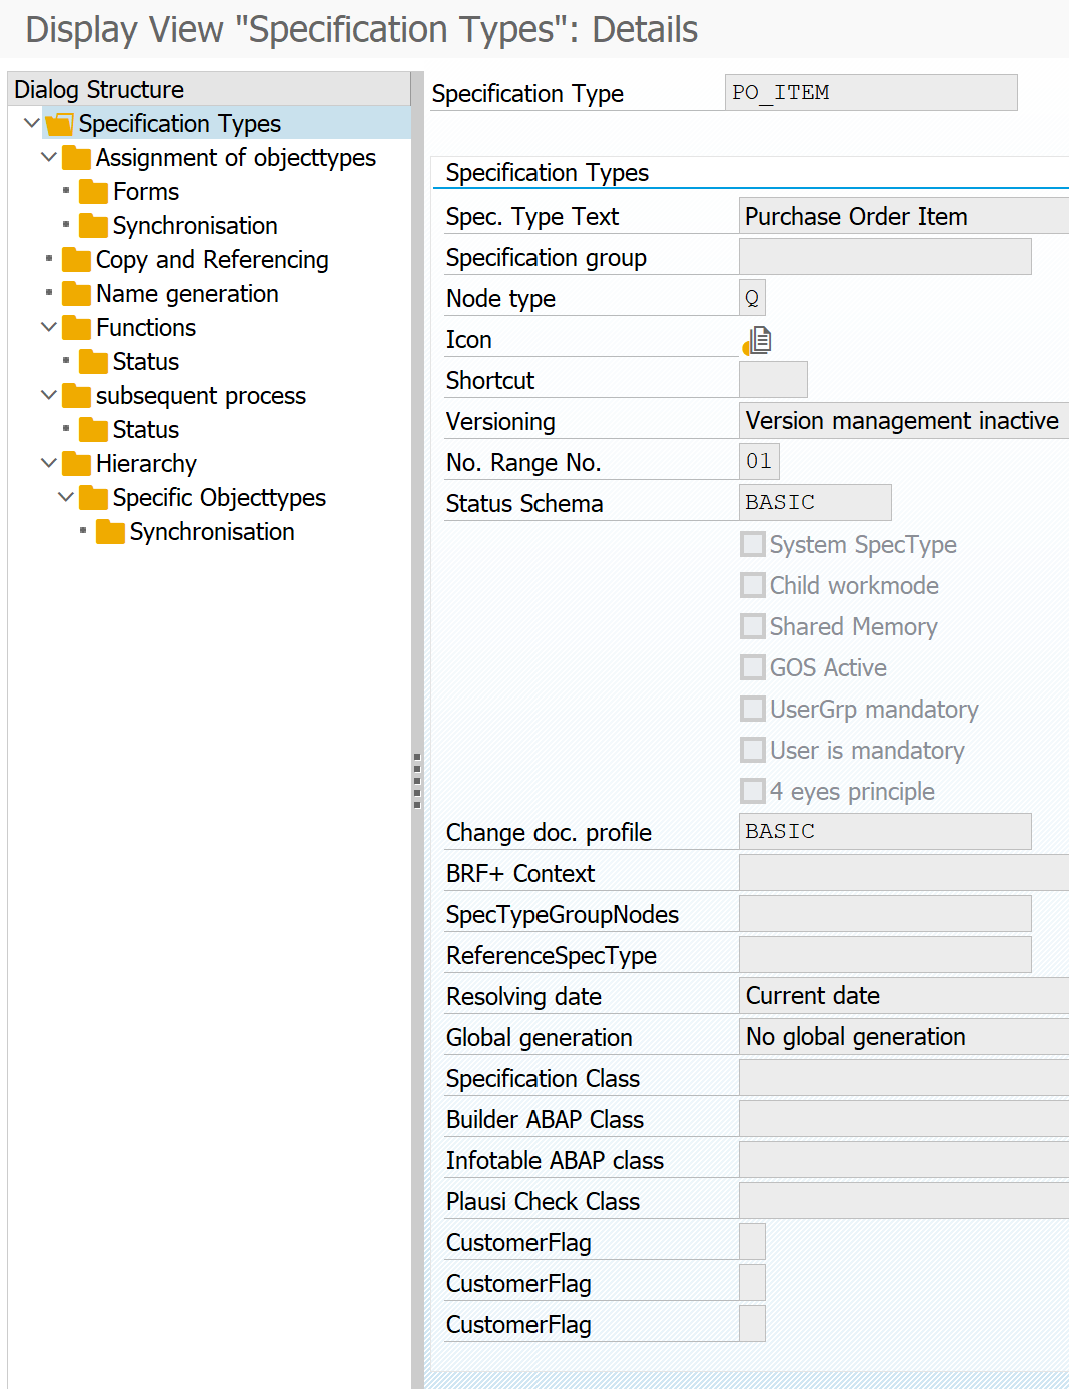The image size is (1070, 1390).
Task: Click the Forms folder icon
Action: (93, 192)
